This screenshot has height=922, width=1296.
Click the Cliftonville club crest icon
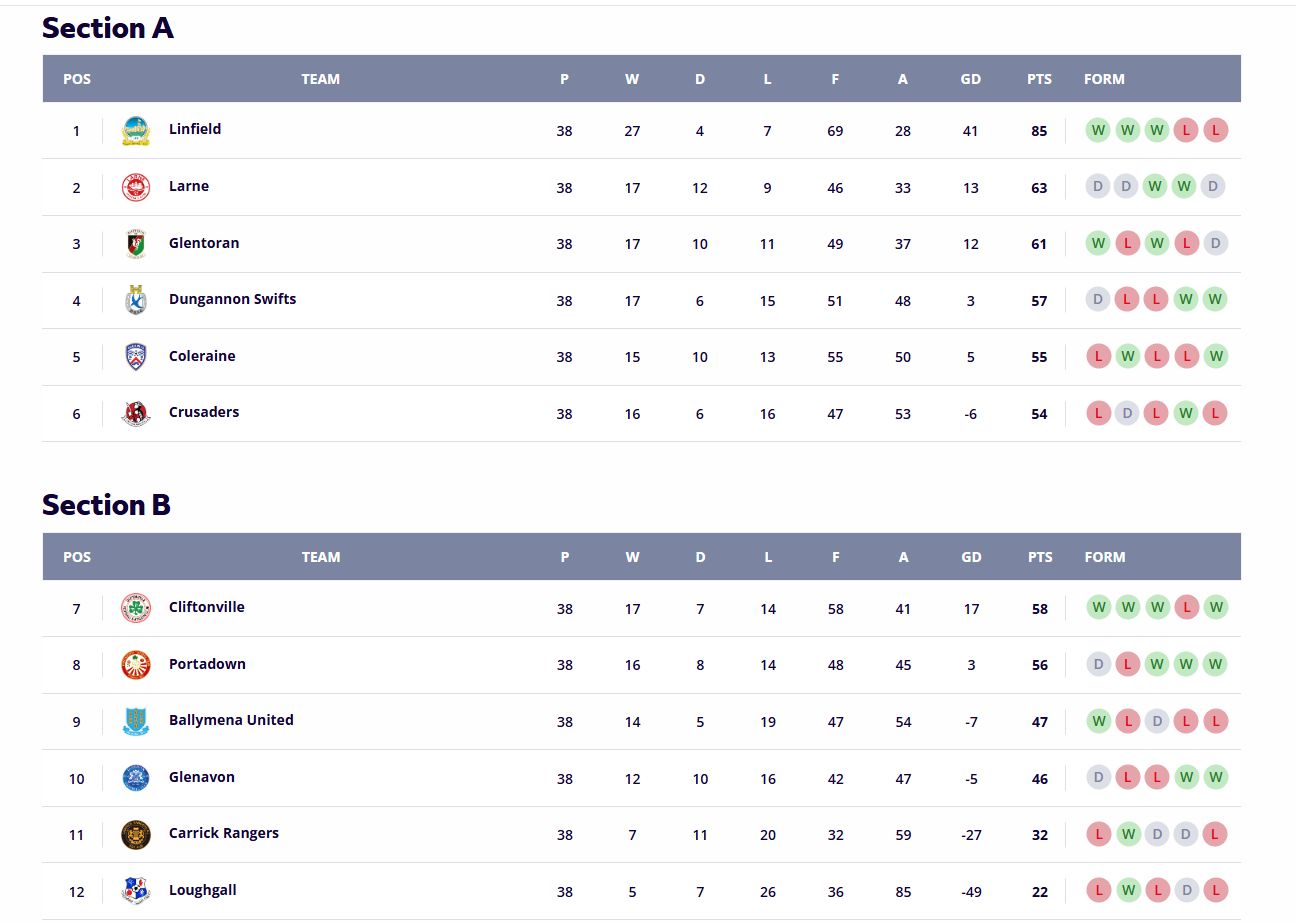[x=136, y=608]
